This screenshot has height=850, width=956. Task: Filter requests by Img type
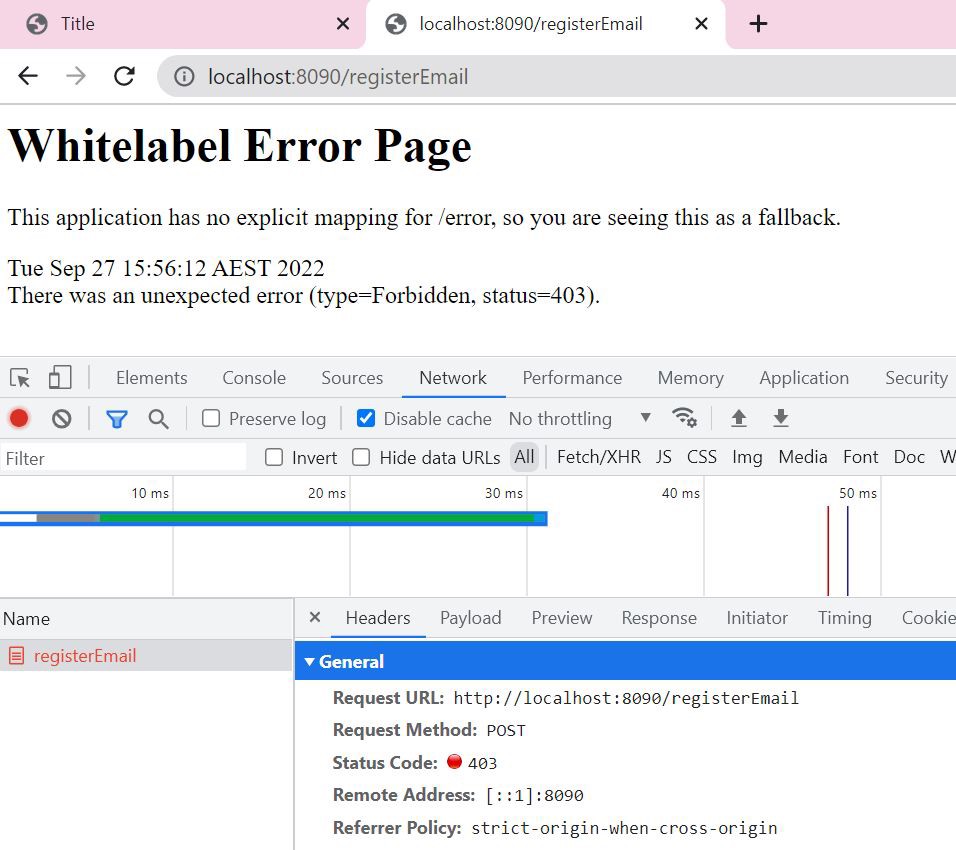747,457
